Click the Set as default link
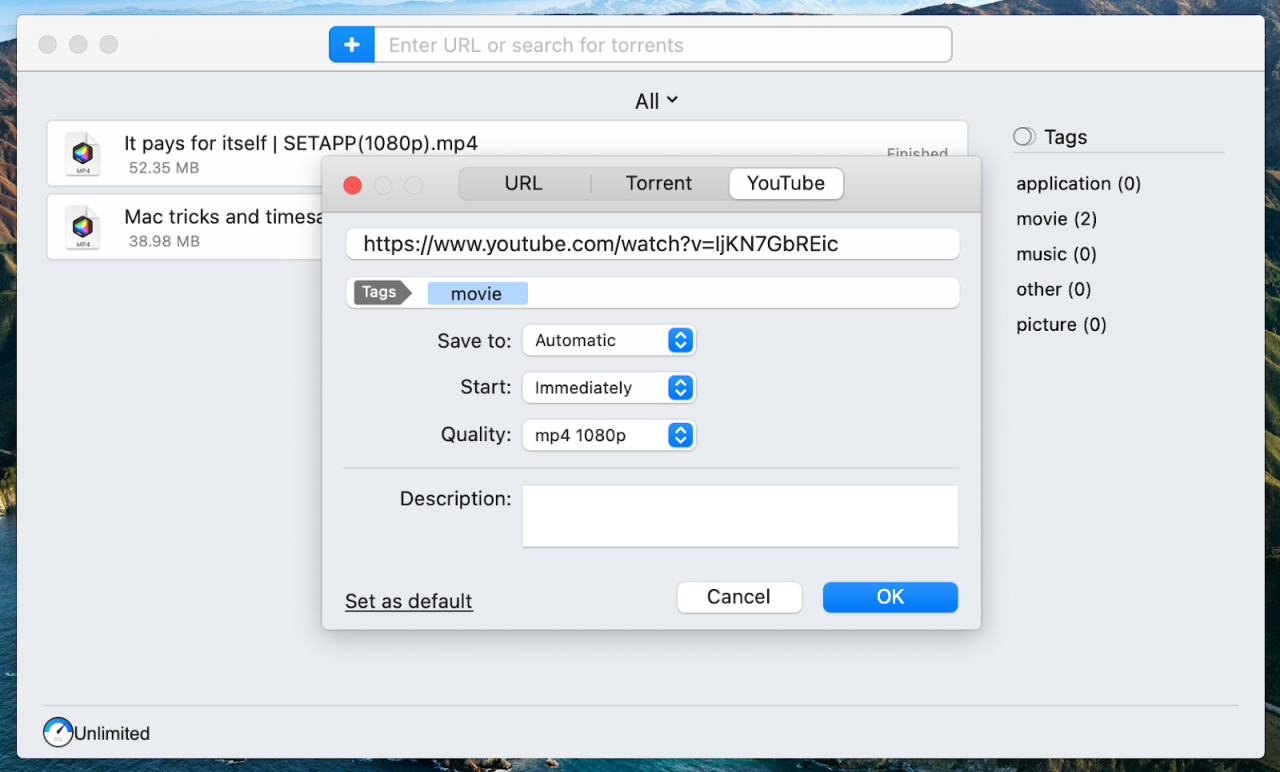Image resolution: width=1280 pixels, height=772 pixels. coord(409,601)
